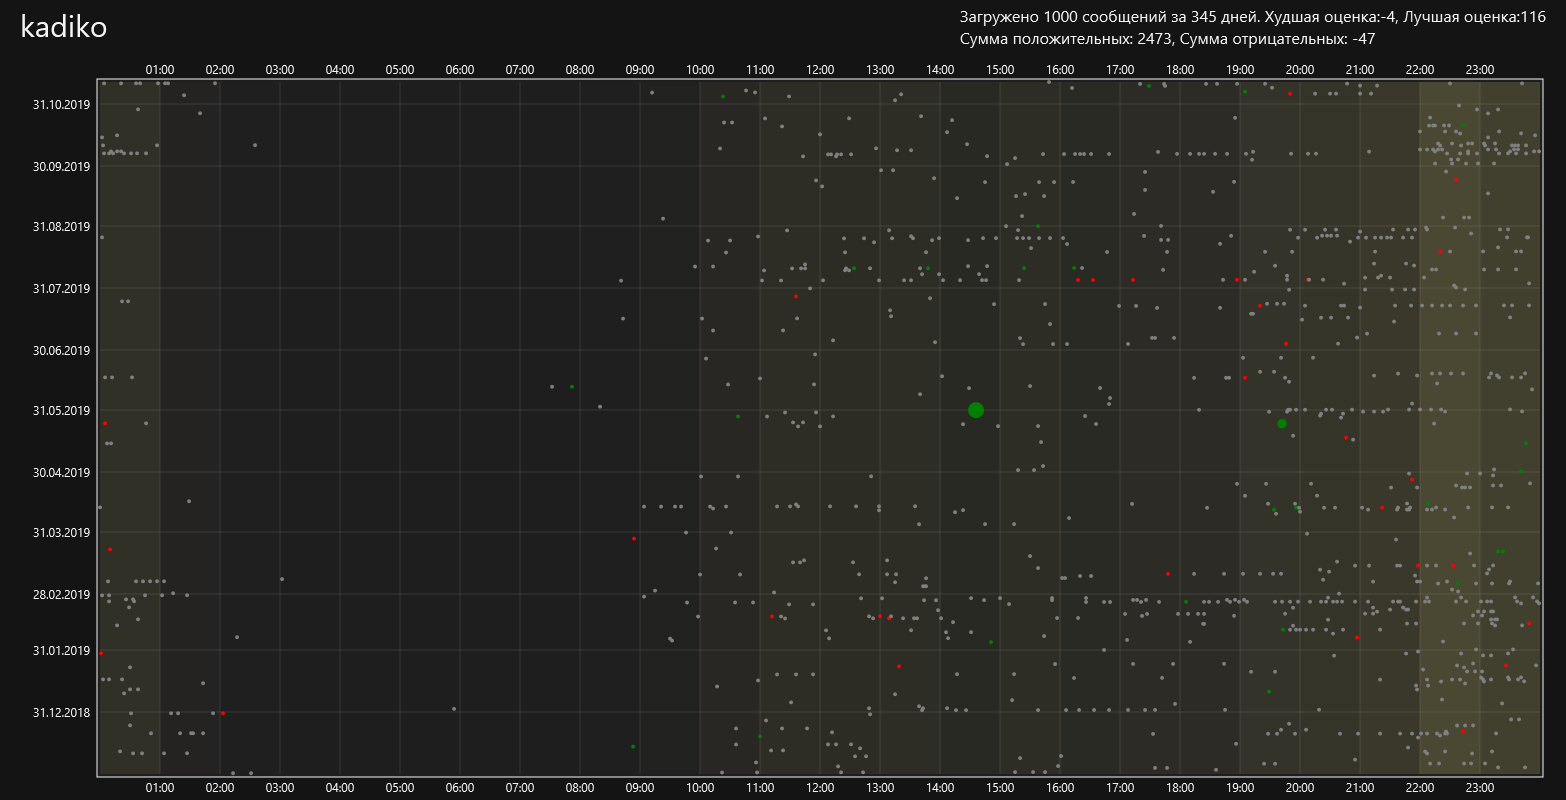Select the largest green dot near 31.05.2019
This screenshot has width=1566, height=800.
click(976, 410)
